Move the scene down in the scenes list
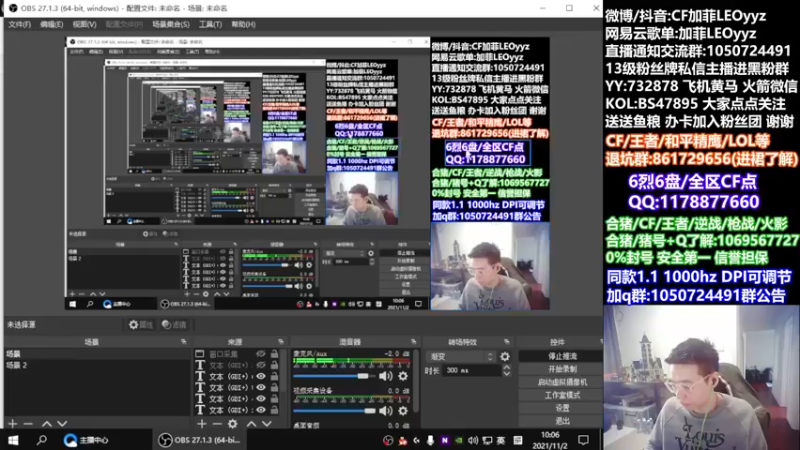The width and height of the screenshot is (800, 450). click(x=62, y=423)
